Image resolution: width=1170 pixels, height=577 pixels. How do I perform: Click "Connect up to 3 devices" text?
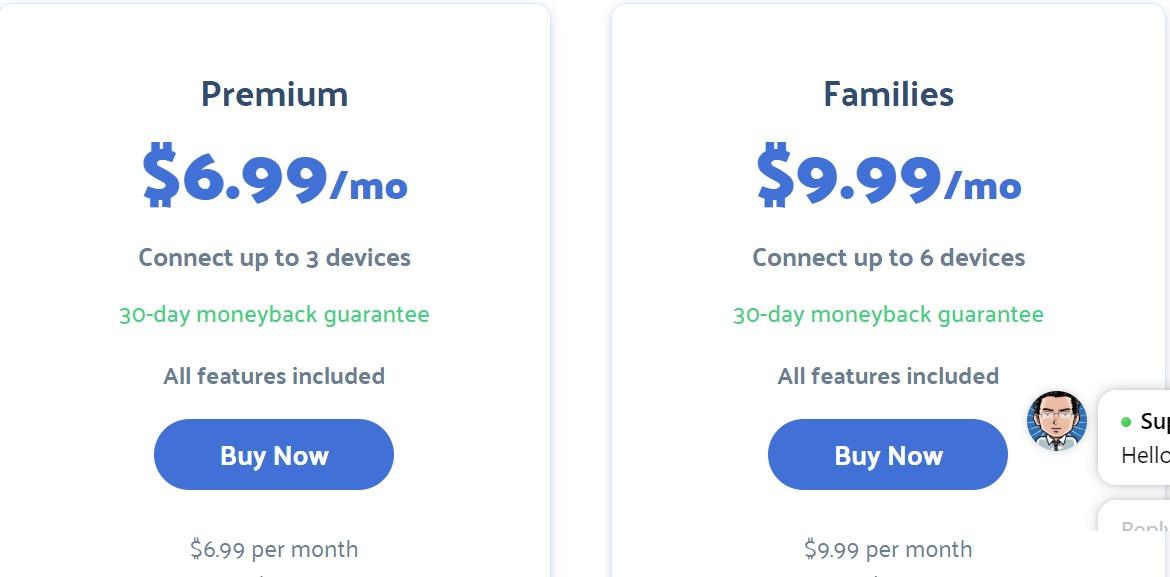click(274, 258)
